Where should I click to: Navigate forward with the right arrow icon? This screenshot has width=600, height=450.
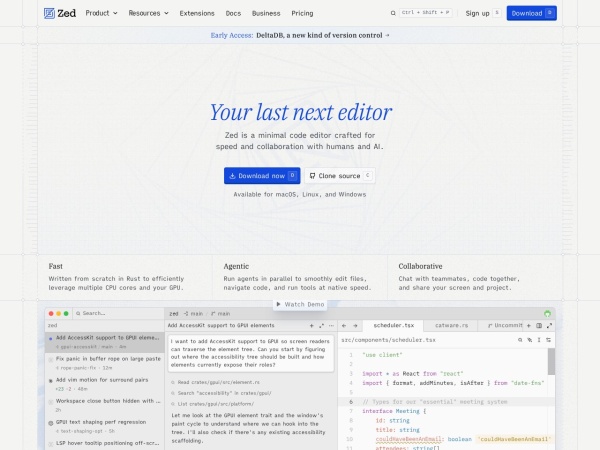pos(355,326)
